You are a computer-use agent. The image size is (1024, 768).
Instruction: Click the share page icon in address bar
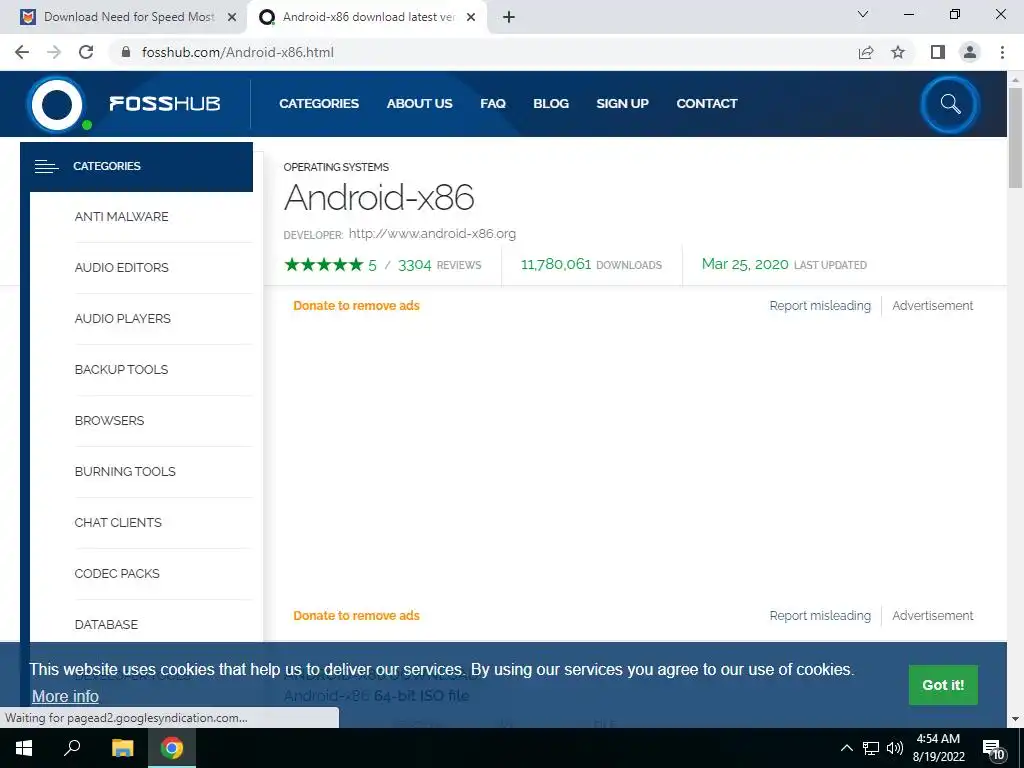[866, 52]
